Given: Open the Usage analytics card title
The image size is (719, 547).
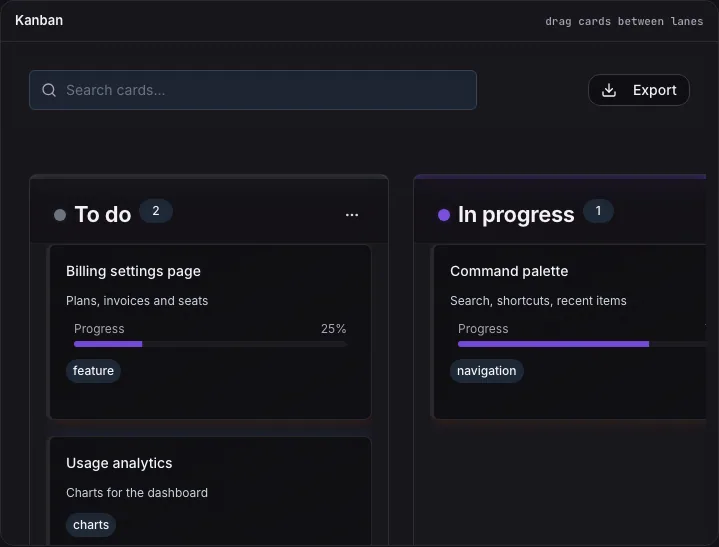Looking at the screenshot, I should click(x=119, y=463).
